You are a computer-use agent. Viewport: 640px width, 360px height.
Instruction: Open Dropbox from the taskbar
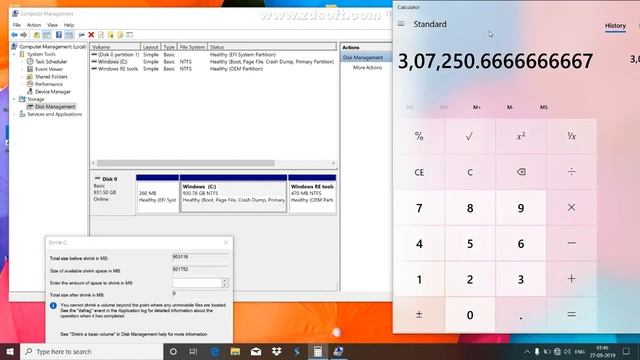coord(277,351)
